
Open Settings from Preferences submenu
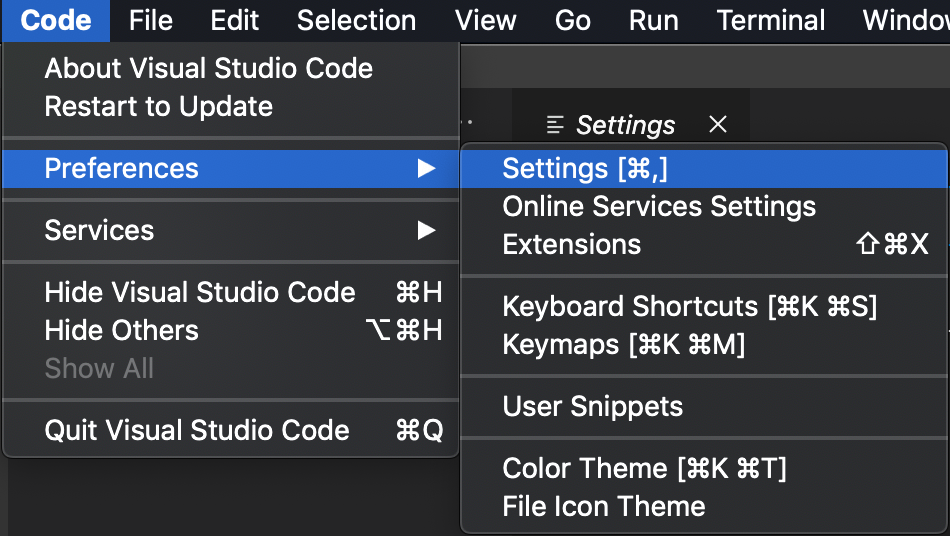pos(703,168)
